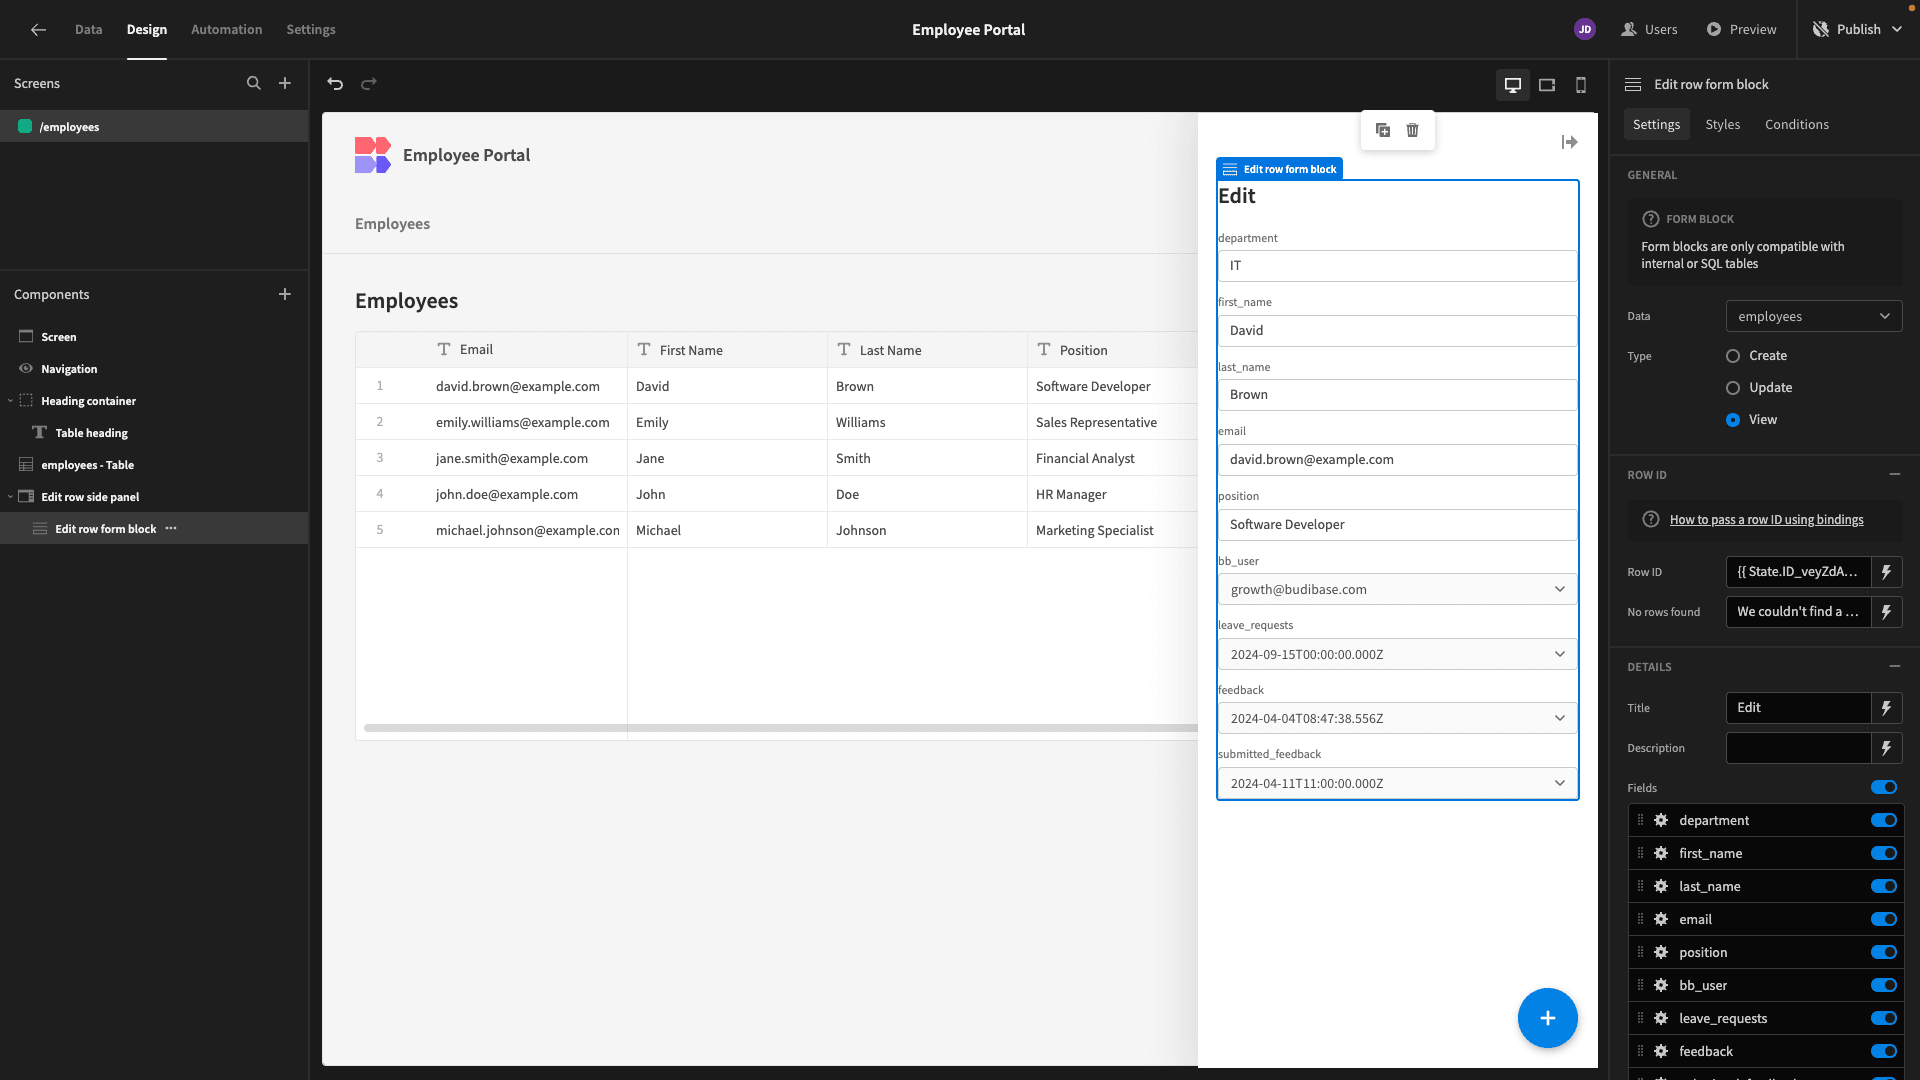This screenshot has height=1080, width=1920.
Task: Switch to tablet preview icon
Action: pos(1547,85)
